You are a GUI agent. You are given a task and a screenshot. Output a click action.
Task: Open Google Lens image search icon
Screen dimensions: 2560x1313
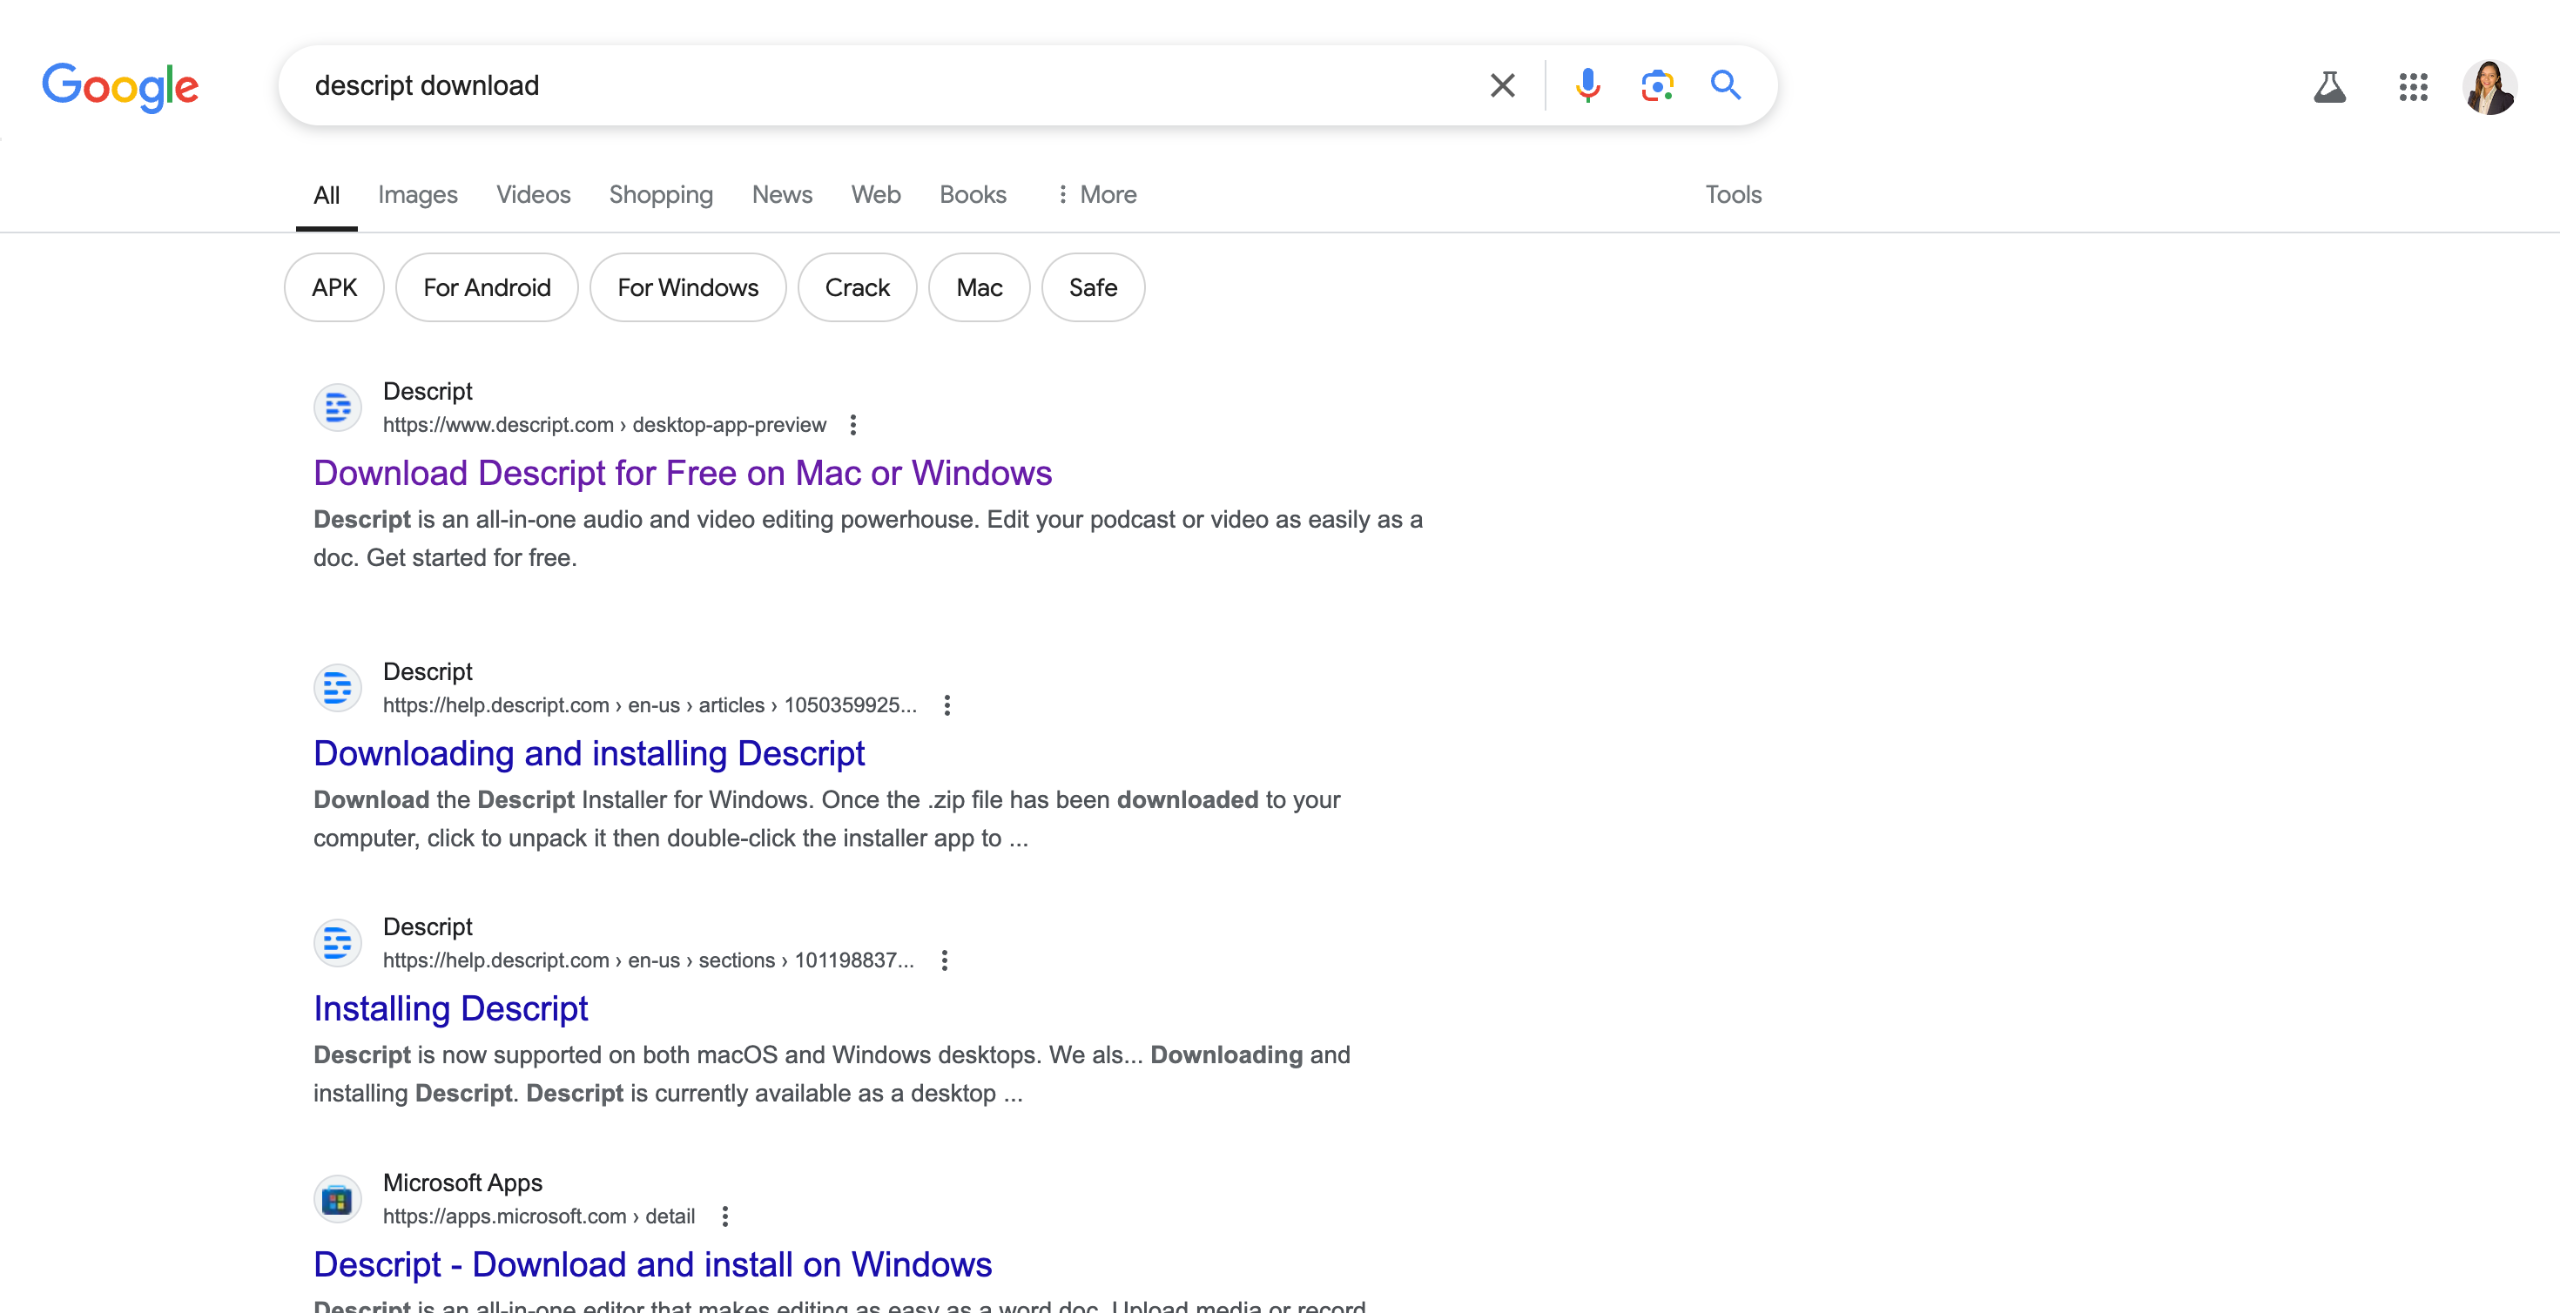[1657, 85]
